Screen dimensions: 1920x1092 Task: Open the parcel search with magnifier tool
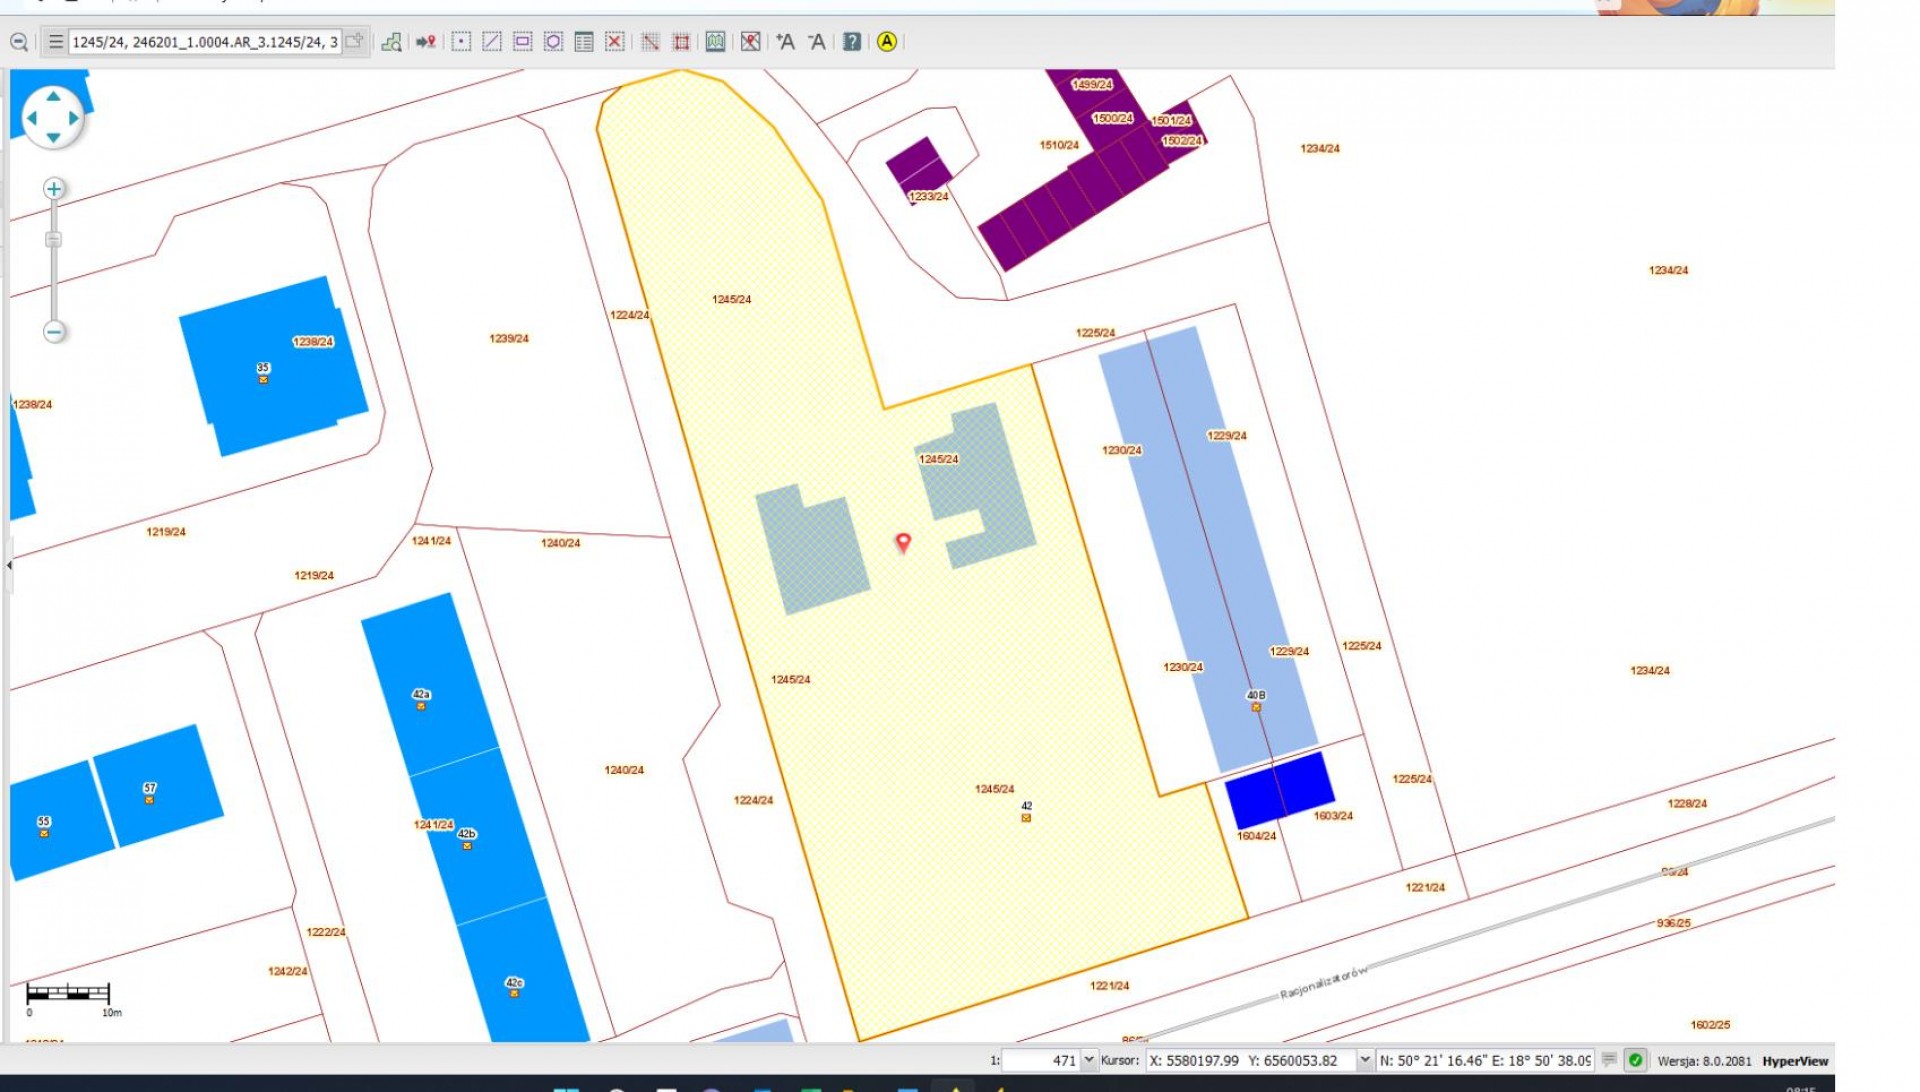[x=392, y=42]
